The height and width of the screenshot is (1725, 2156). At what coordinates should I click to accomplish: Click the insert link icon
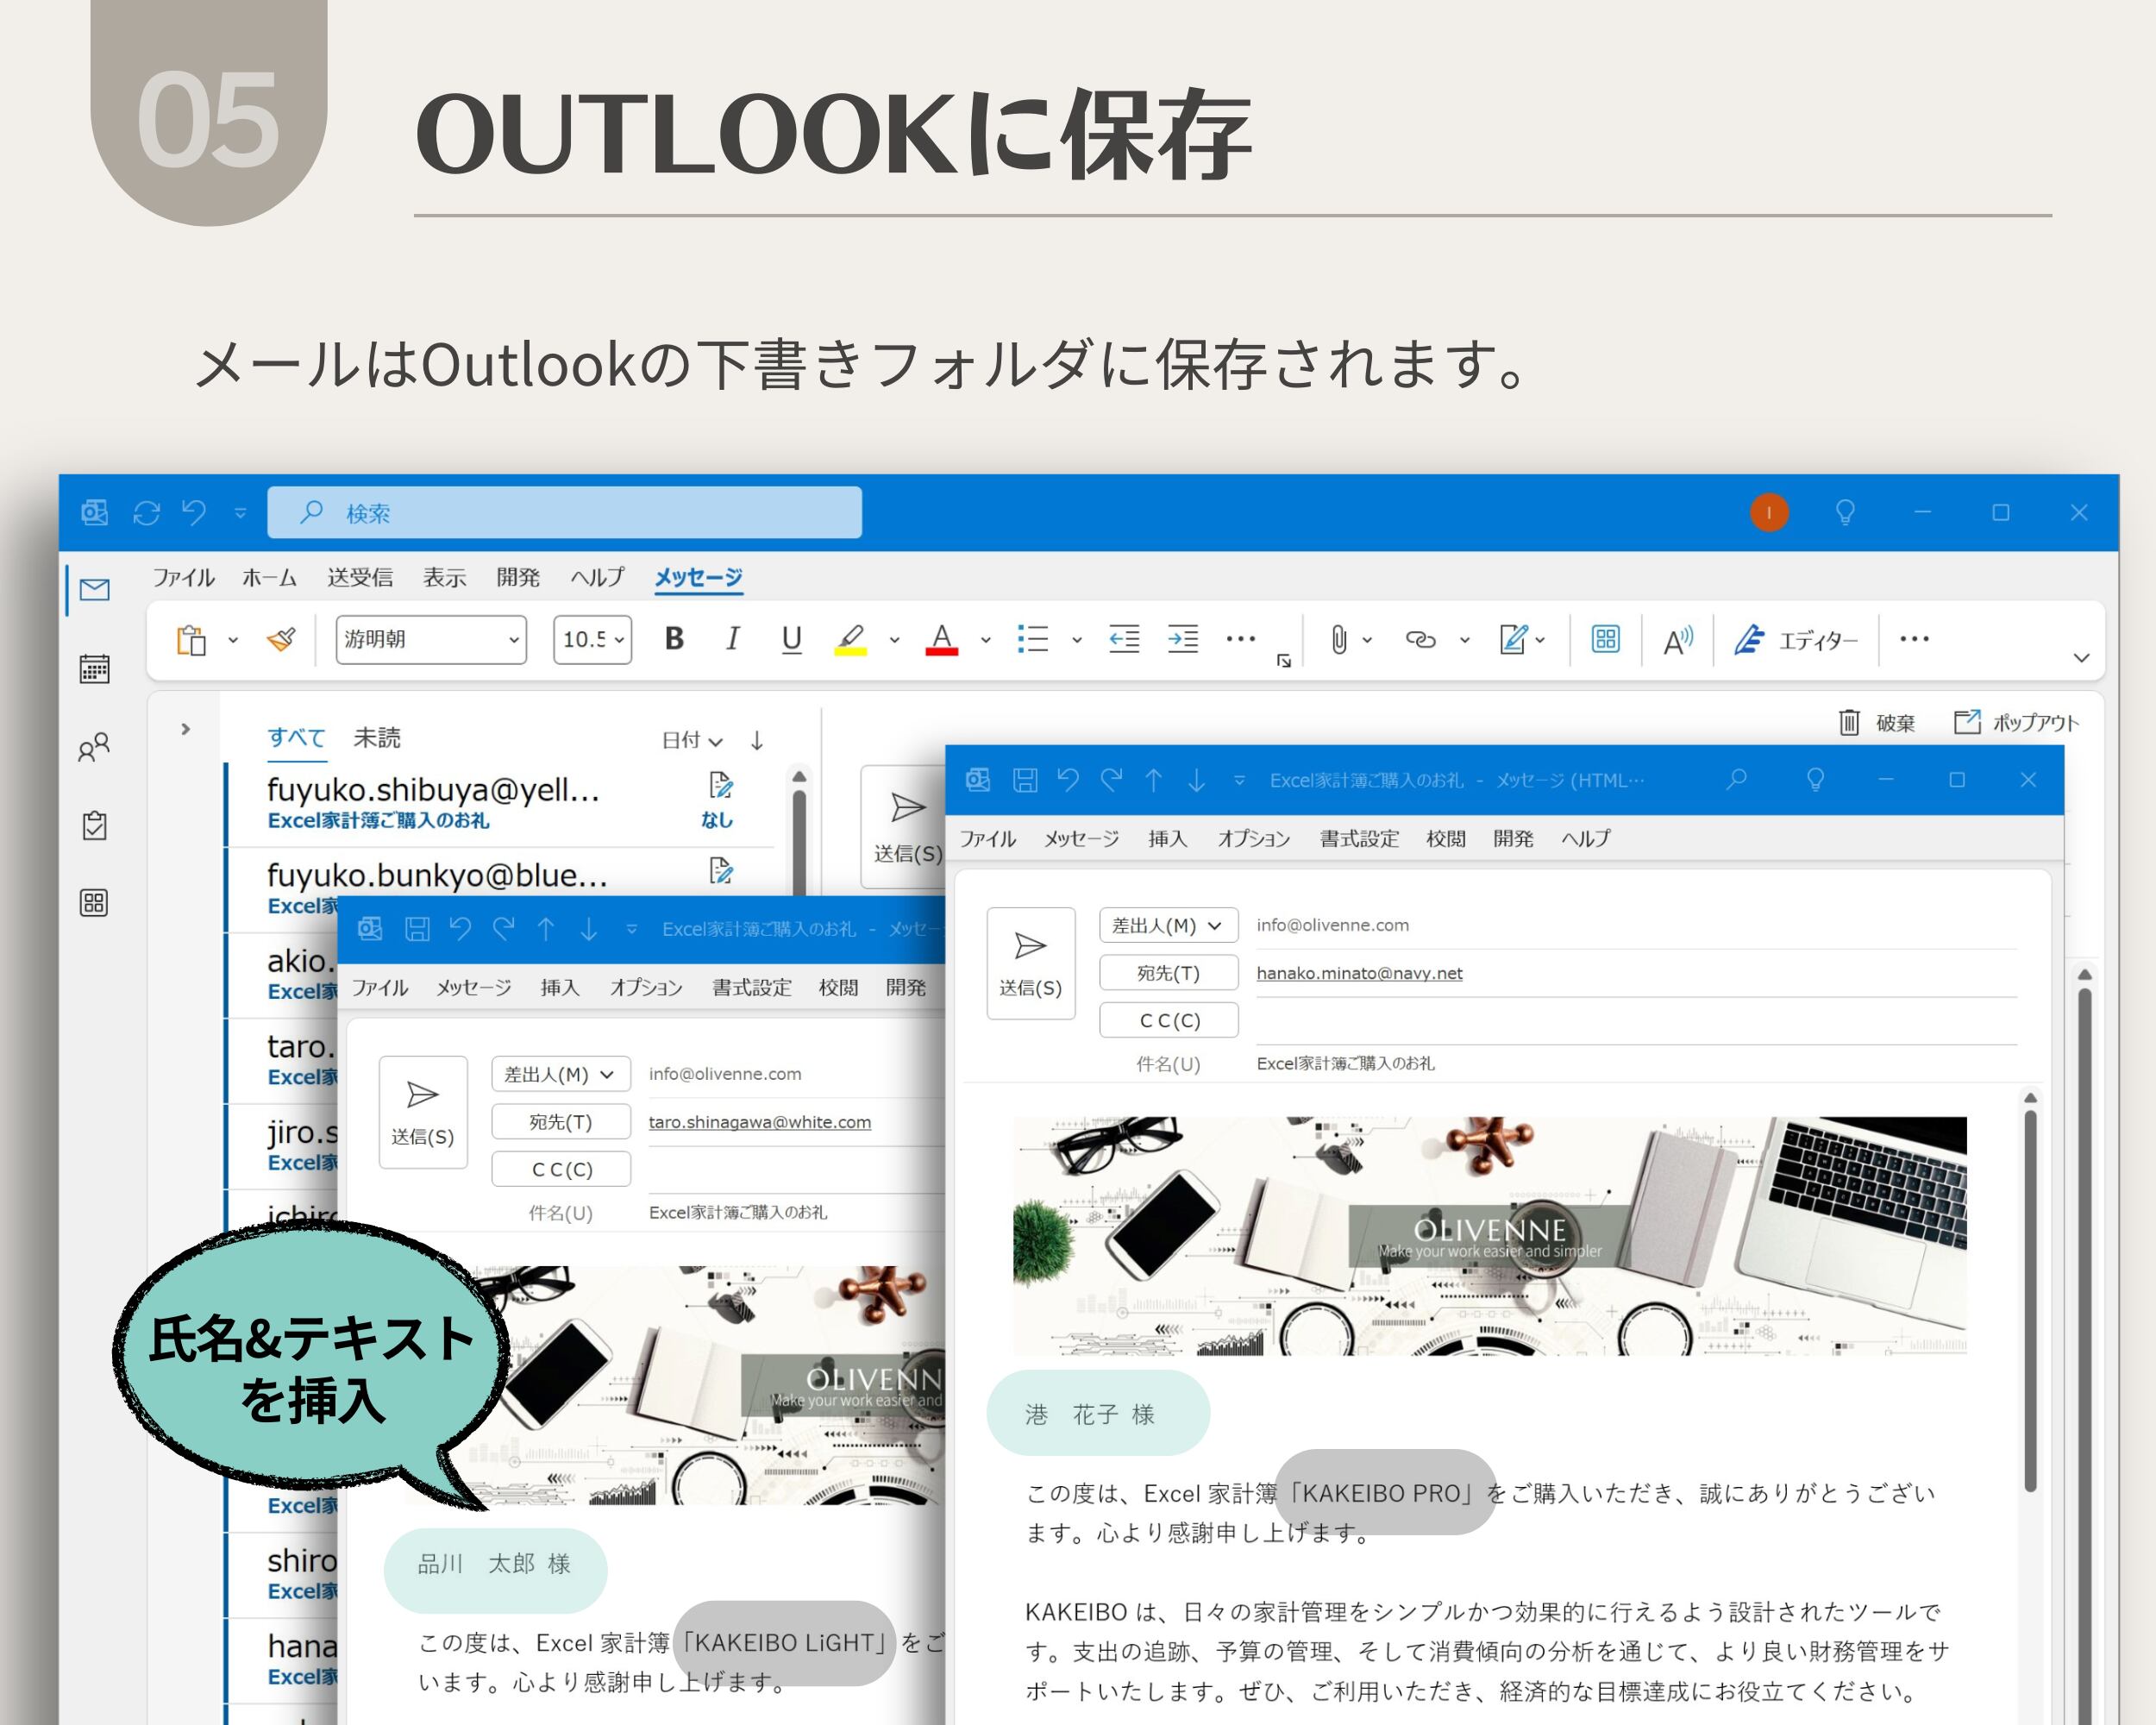pyautogui.click(x=1420, y=639)
